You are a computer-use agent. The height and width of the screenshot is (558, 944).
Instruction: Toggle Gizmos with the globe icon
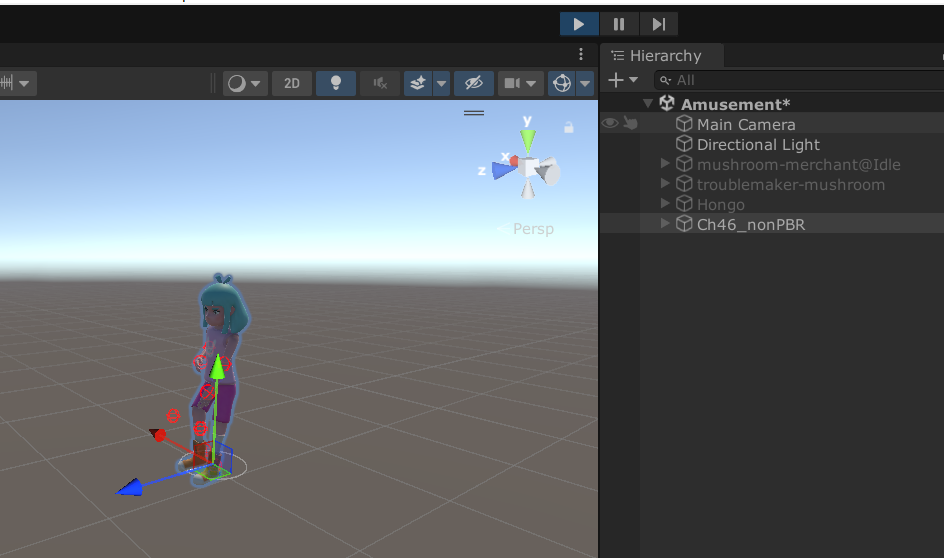coord(562,83)
